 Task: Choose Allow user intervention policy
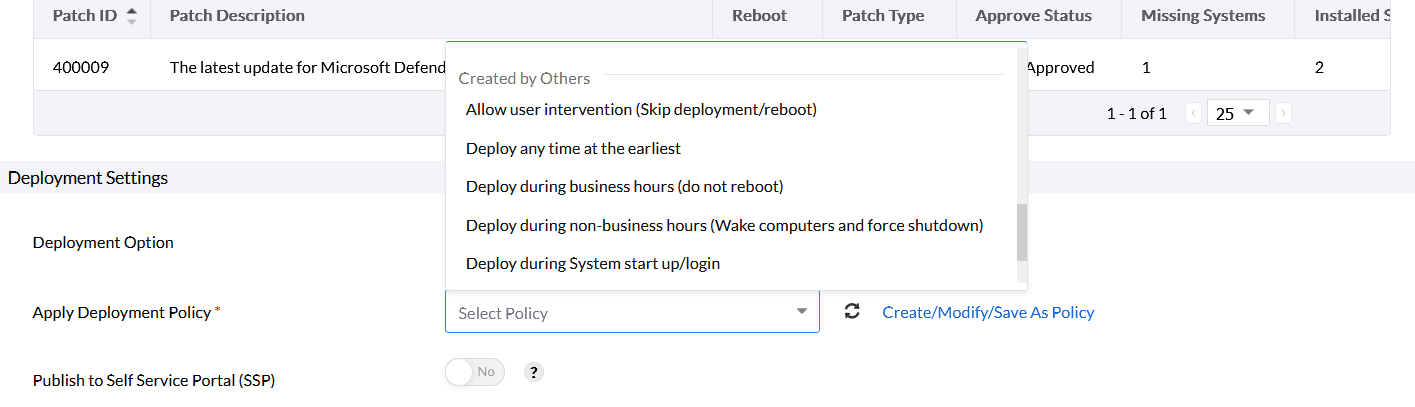[x=641, y=110]
